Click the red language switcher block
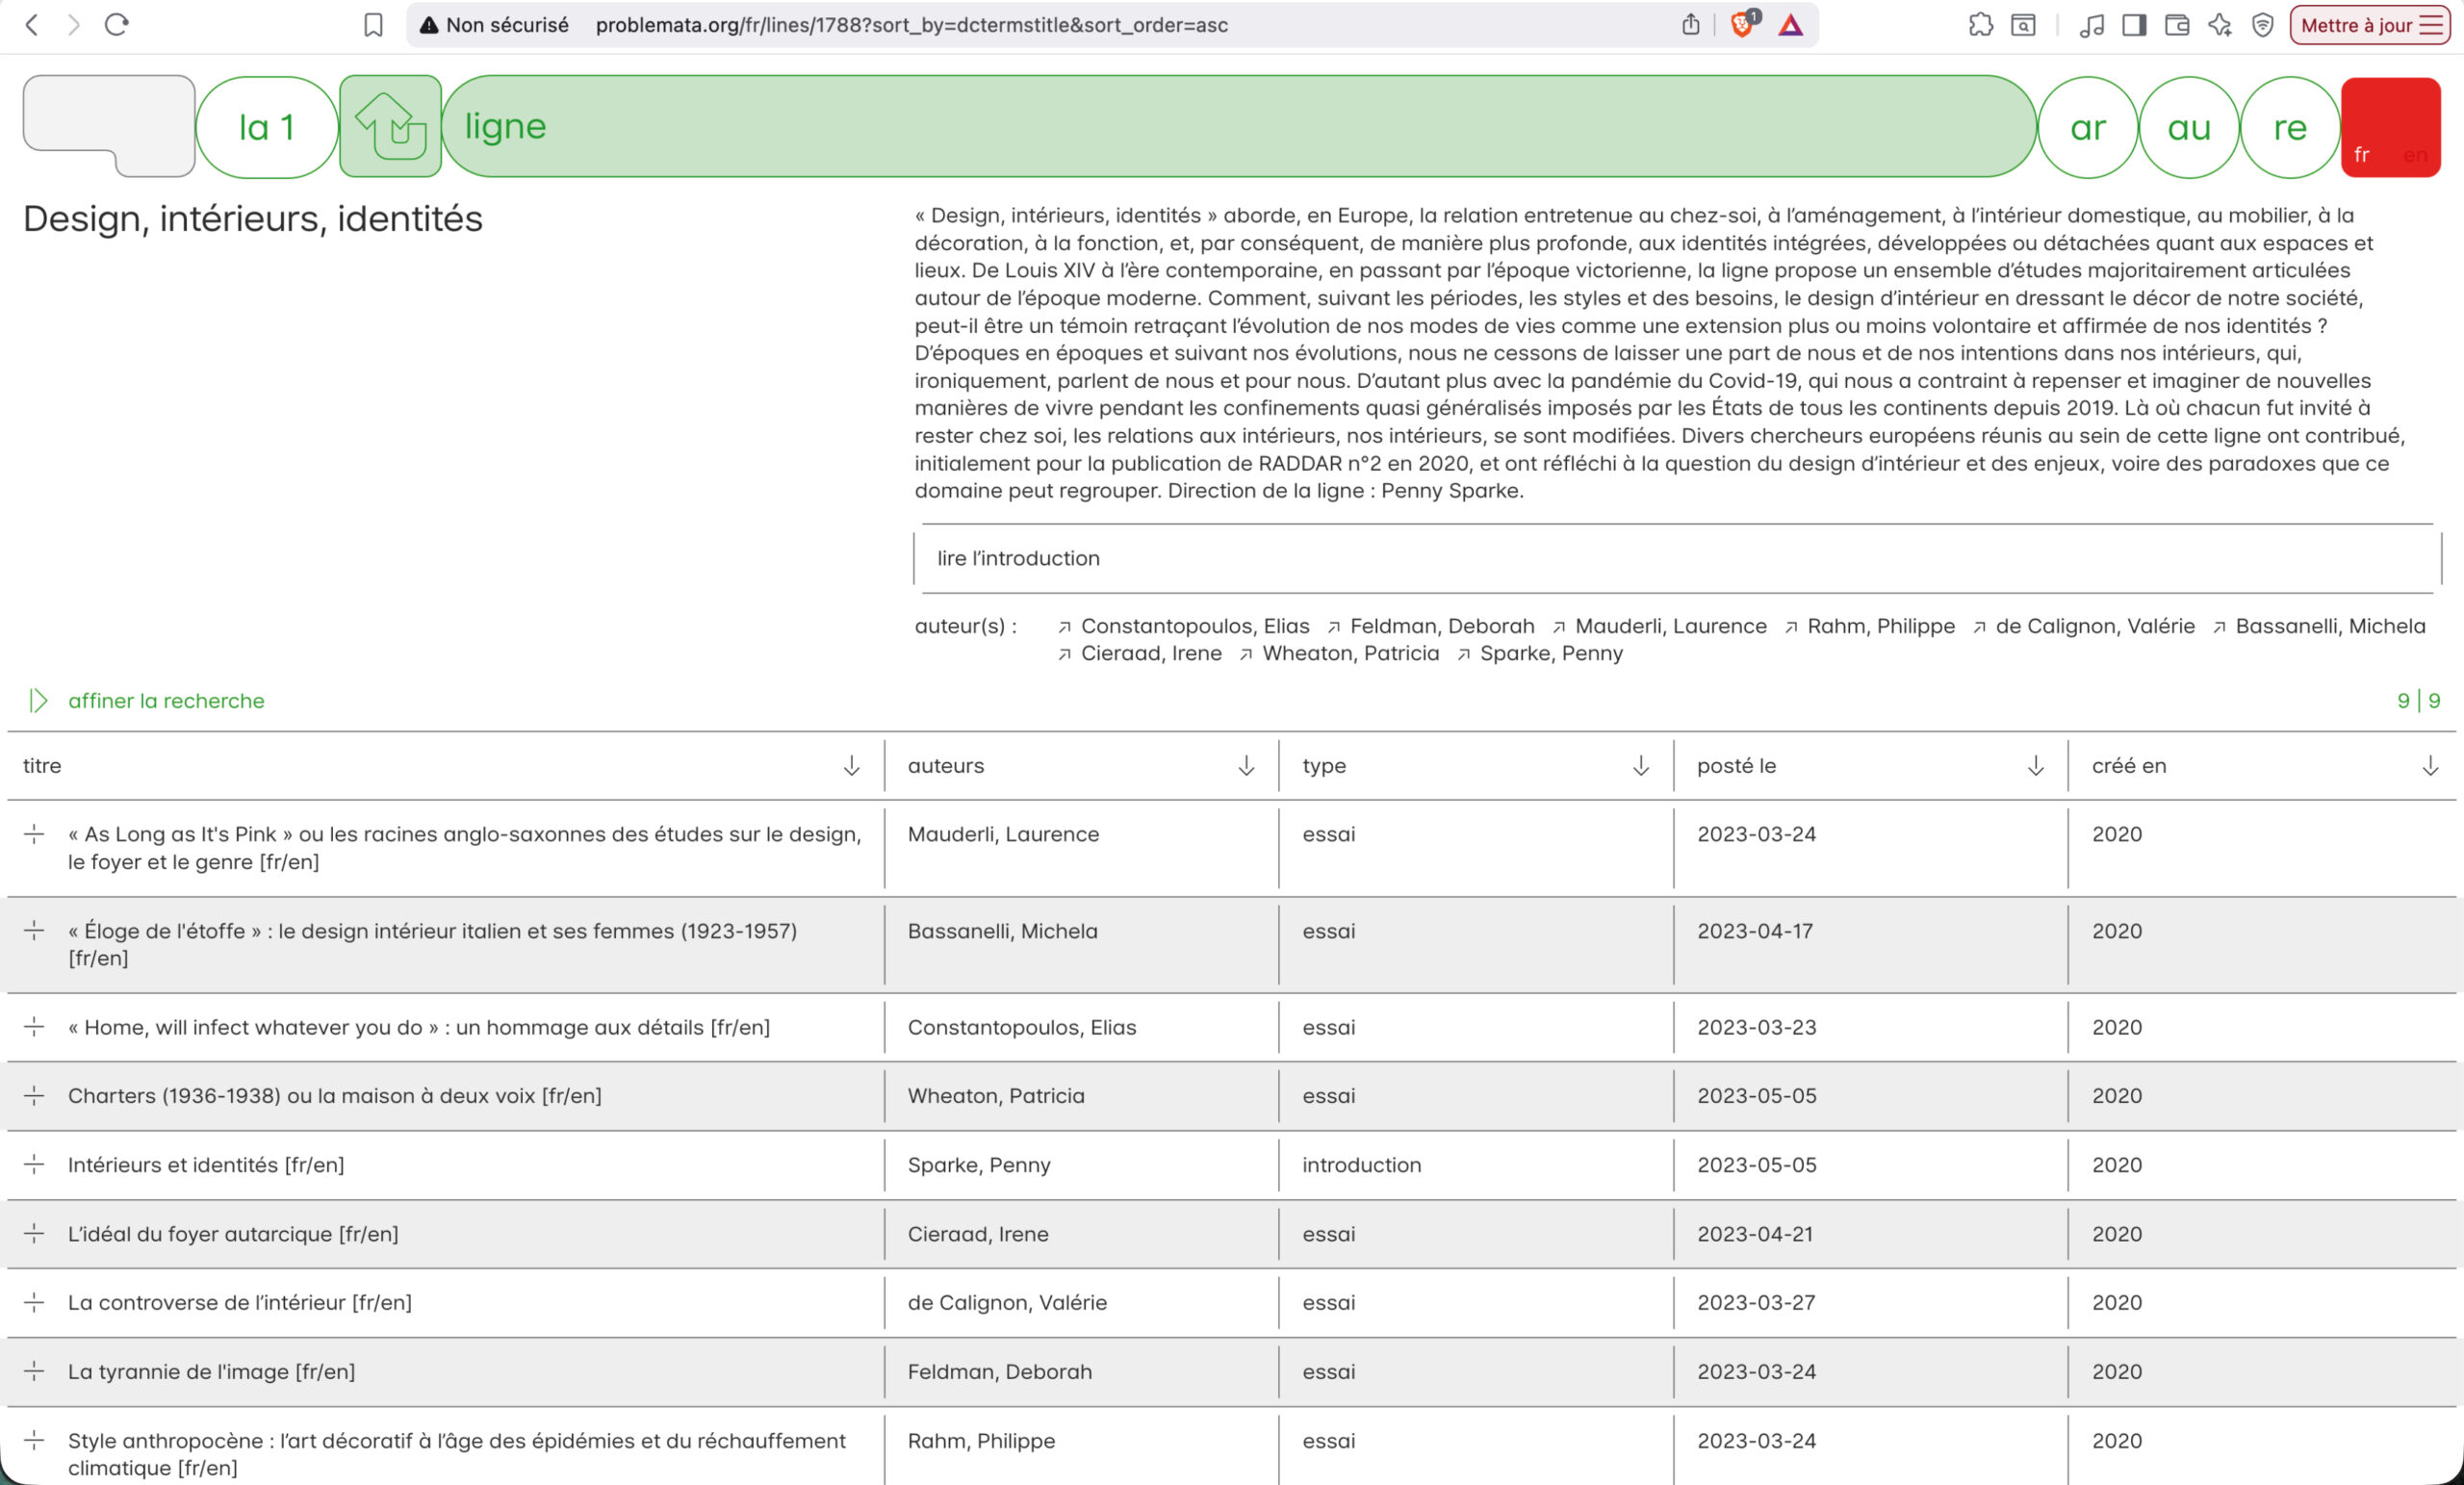The width and height of the screenshot is (2464, 1485). pos(2390,115)
